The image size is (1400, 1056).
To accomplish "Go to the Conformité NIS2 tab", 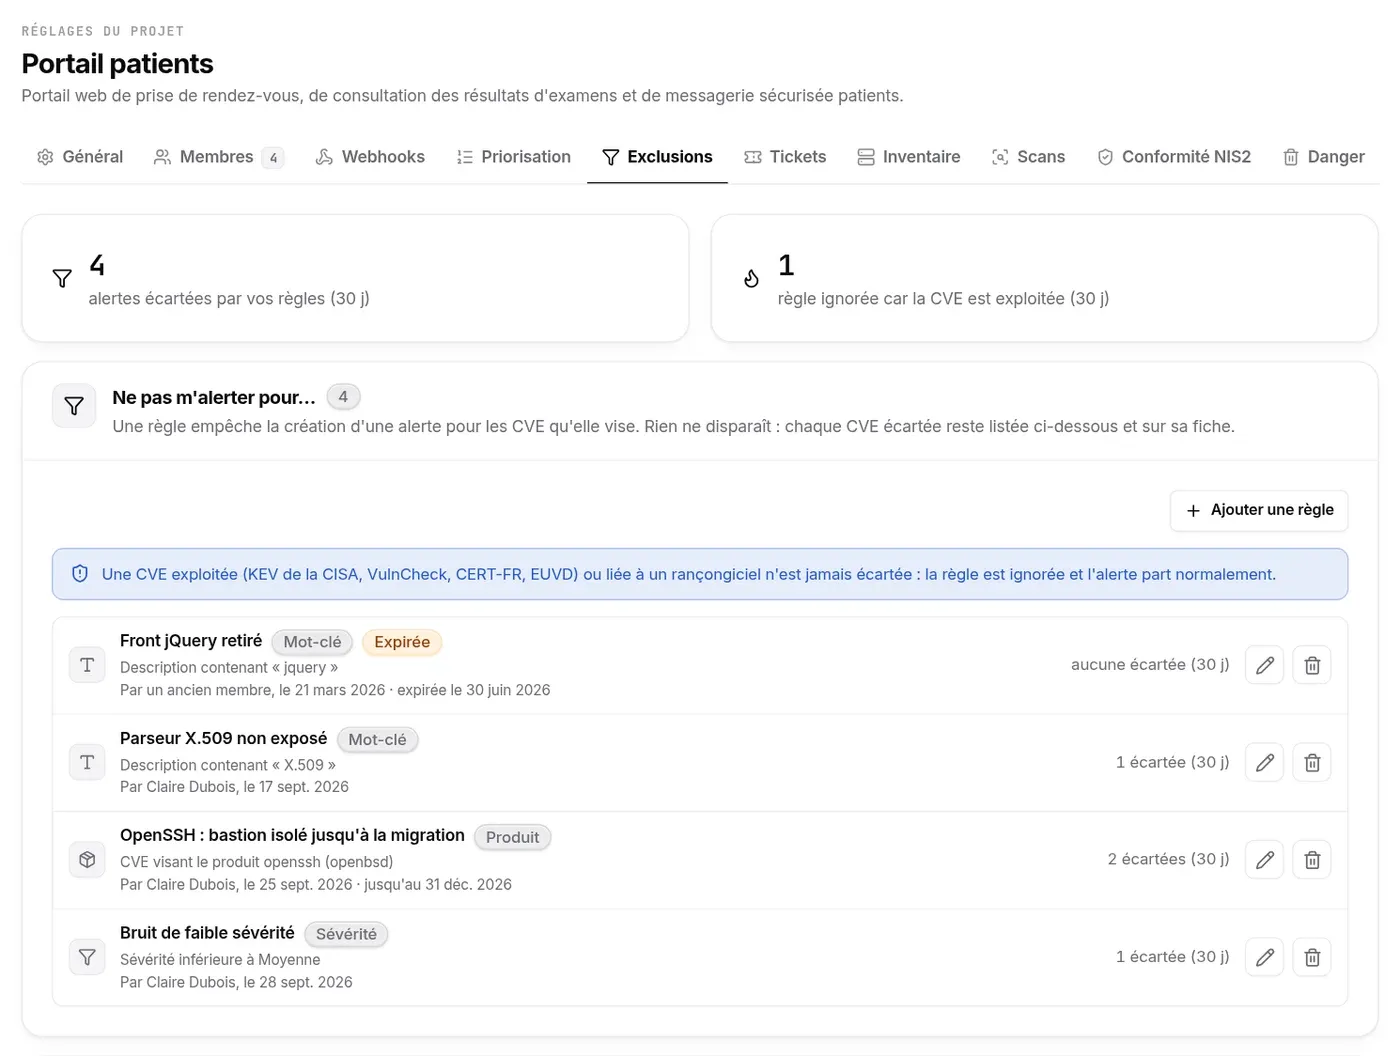I will point(1174,157).
